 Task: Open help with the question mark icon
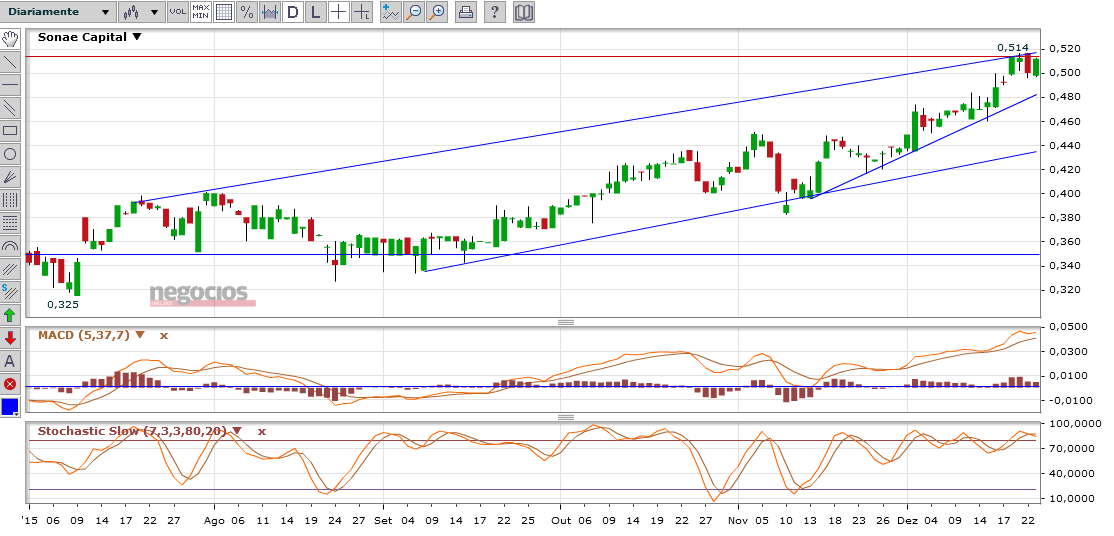(x=495, y=12)
